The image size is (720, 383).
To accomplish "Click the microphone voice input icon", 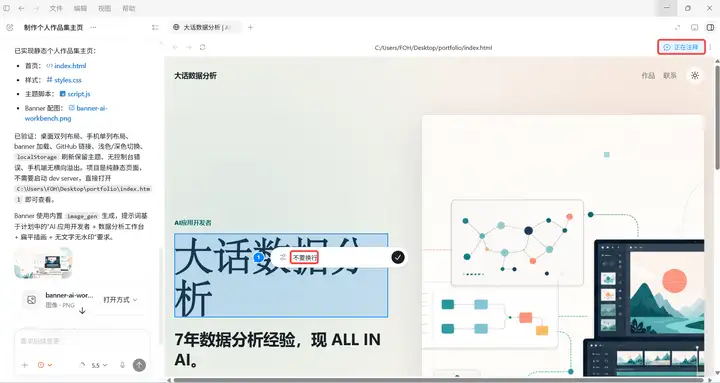I will (x=122, y=365).
